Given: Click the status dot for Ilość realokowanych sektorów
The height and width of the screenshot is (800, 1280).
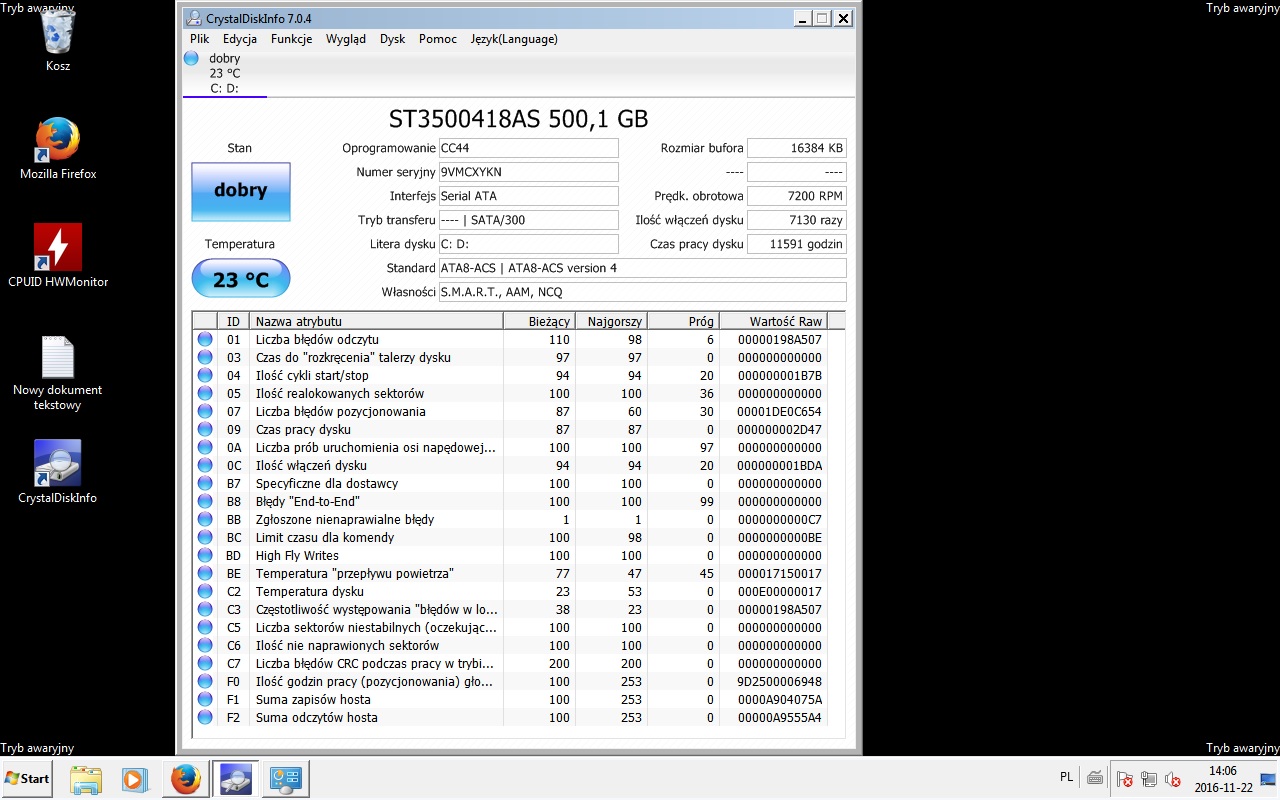Looking at the screenshot, I should click(205, 394).
